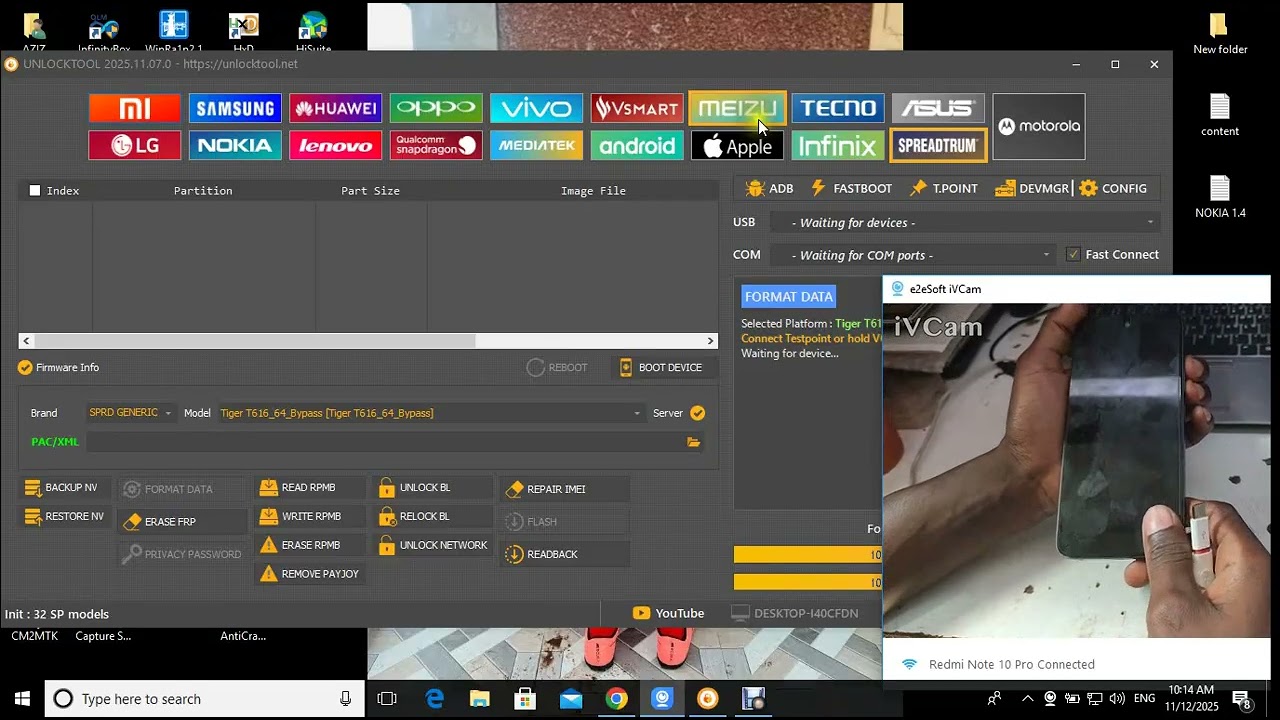Click the ERASE FRP button
1280x720 pixels.
tap(182, 522)
